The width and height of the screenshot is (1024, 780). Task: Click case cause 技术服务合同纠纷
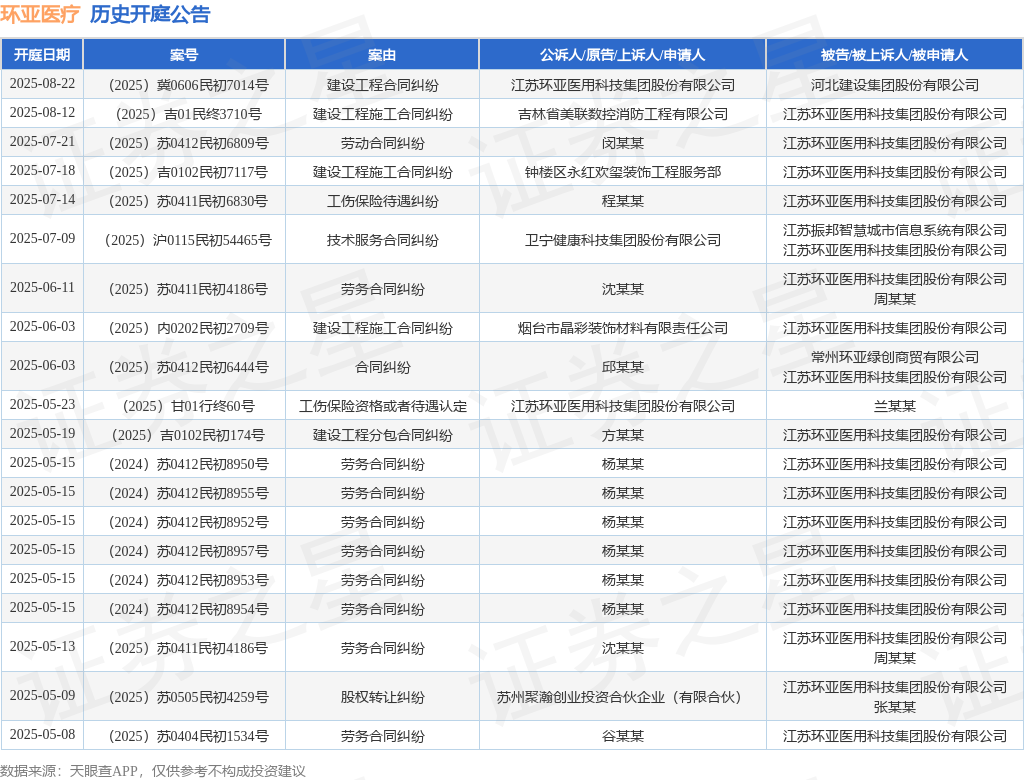tap(383, 240)
